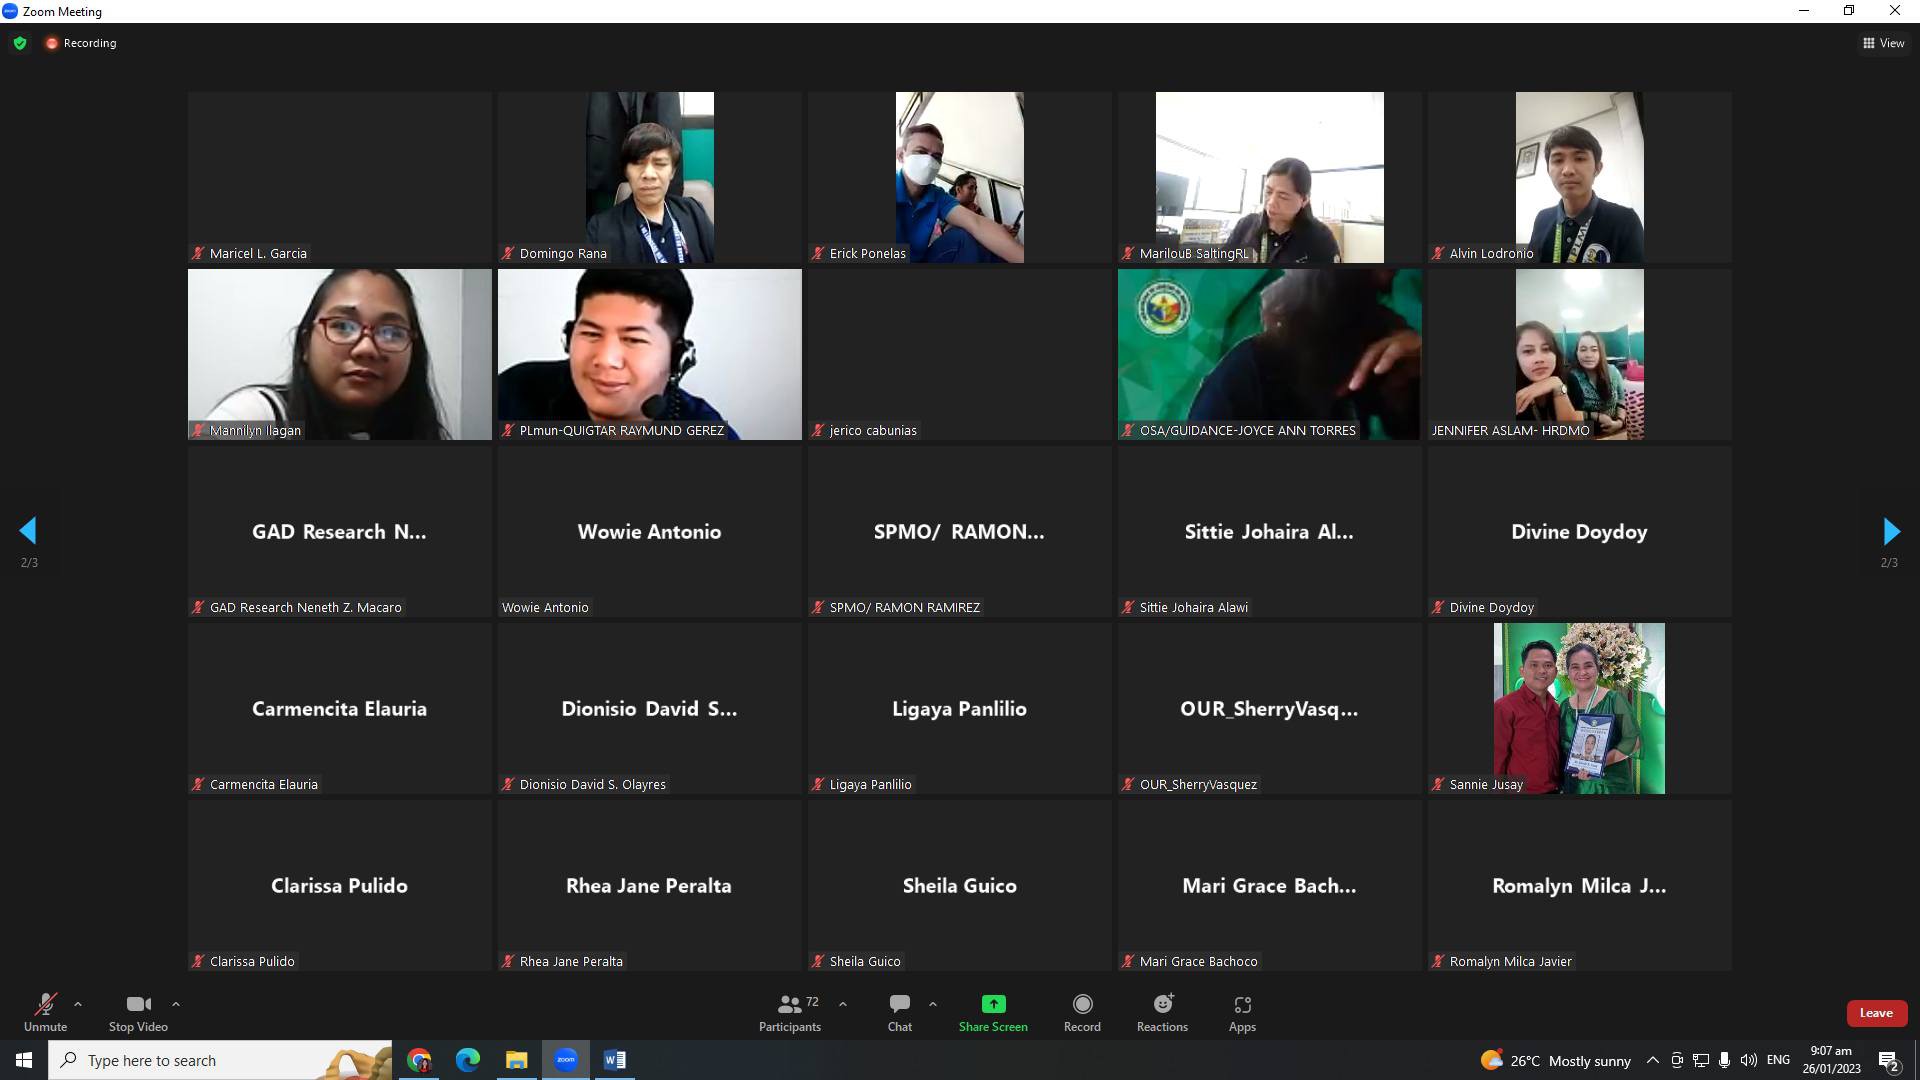Select JENNIFER ASLAM- HRDMO video tile
The width and height of the screenshot is (1920, 1080).
click(1580, 354)
